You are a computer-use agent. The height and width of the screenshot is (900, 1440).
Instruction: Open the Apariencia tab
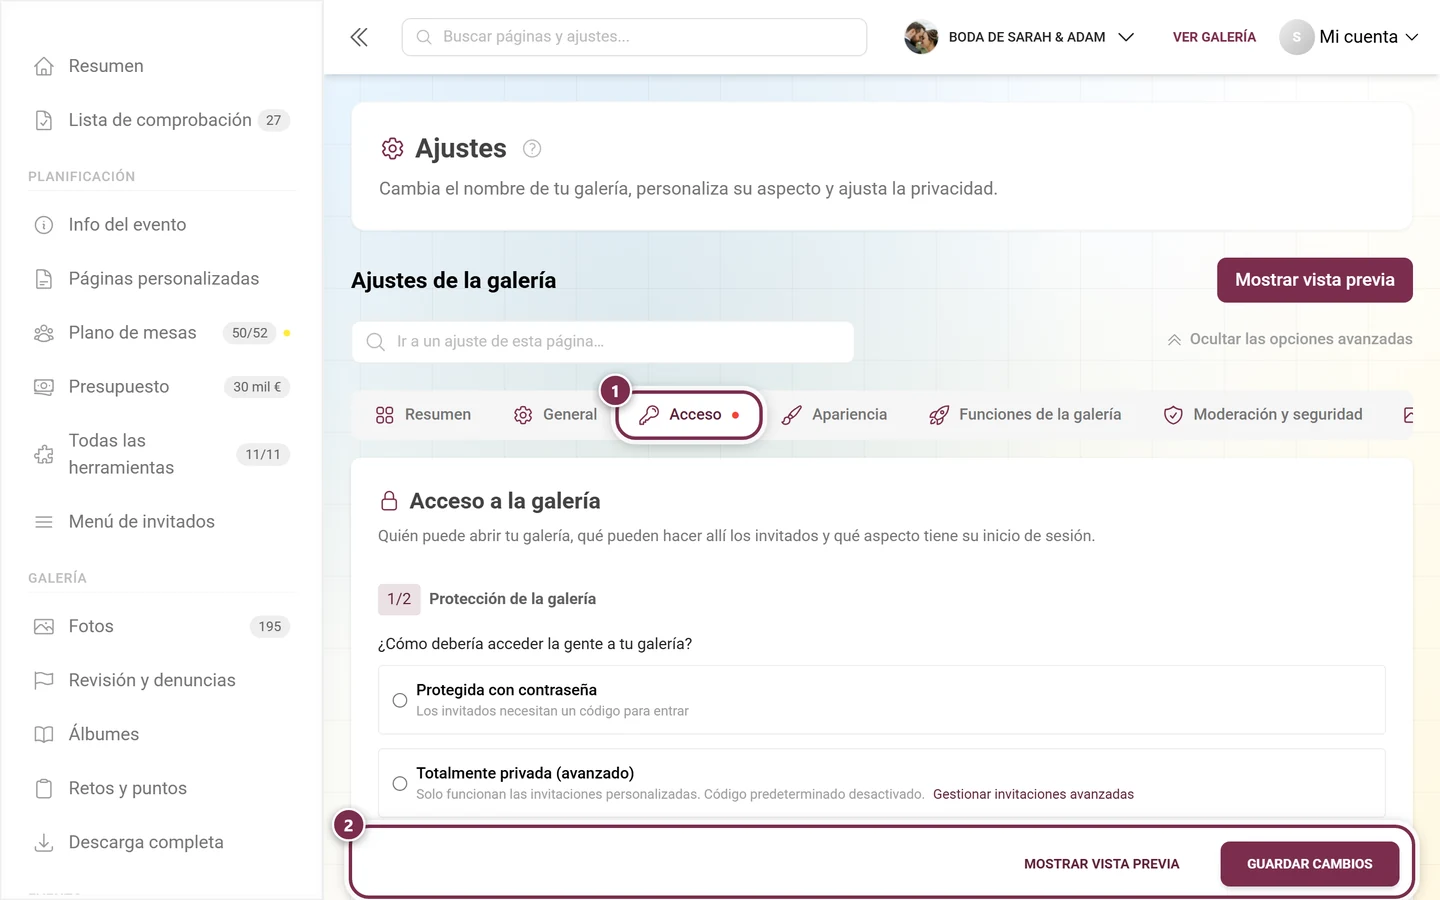(834, 415)
